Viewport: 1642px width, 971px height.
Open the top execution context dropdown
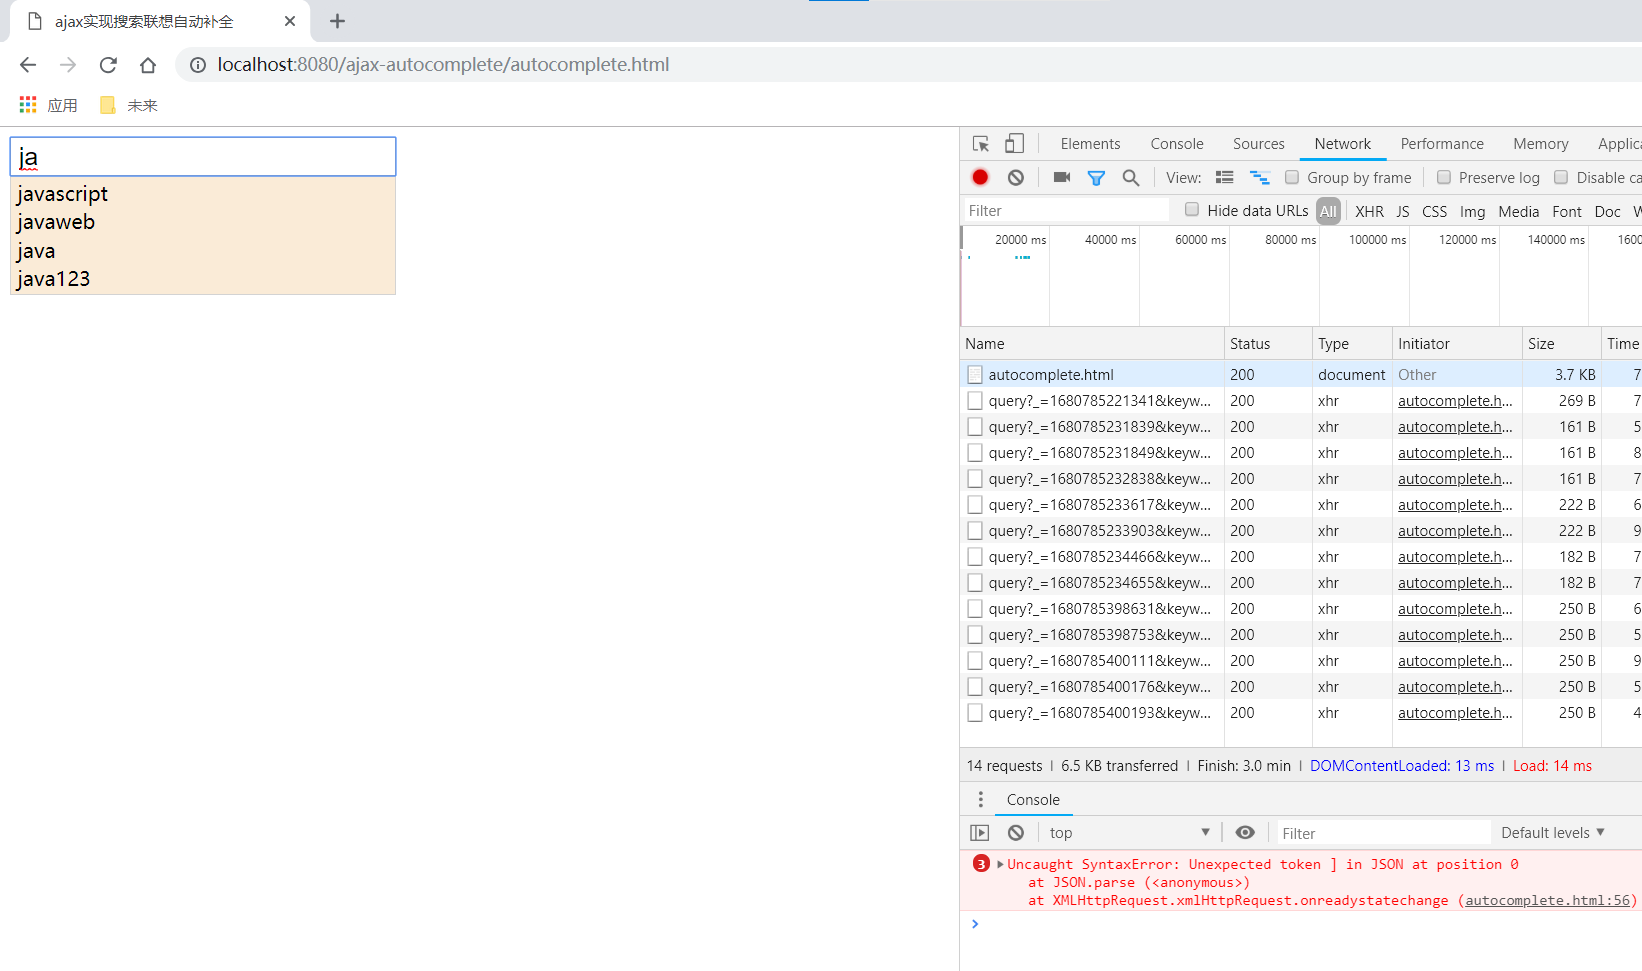point(1130,833)
